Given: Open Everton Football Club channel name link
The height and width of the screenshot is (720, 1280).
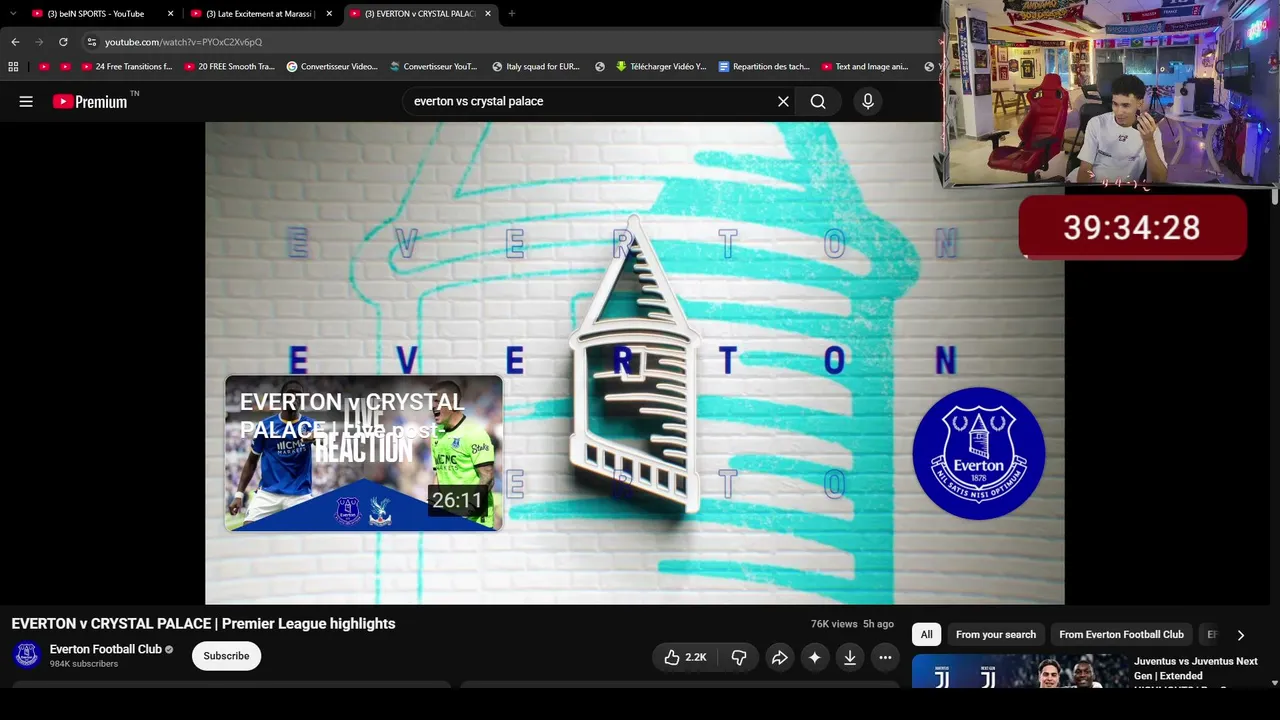Looking at the screenshot, I should tap(106, 649).
